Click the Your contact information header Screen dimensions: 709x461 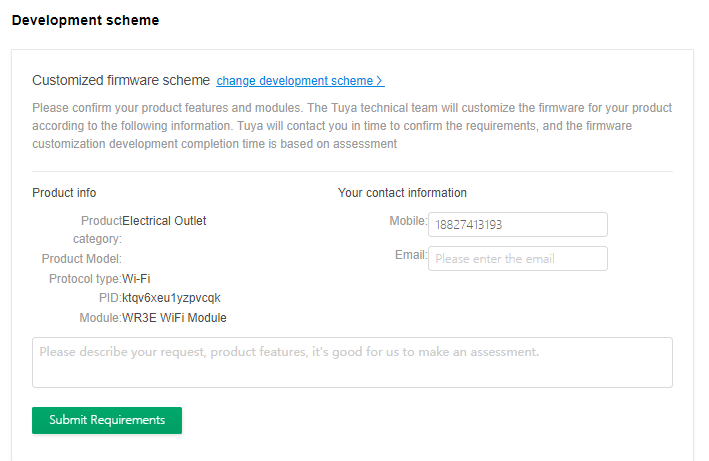pos(402,193)
